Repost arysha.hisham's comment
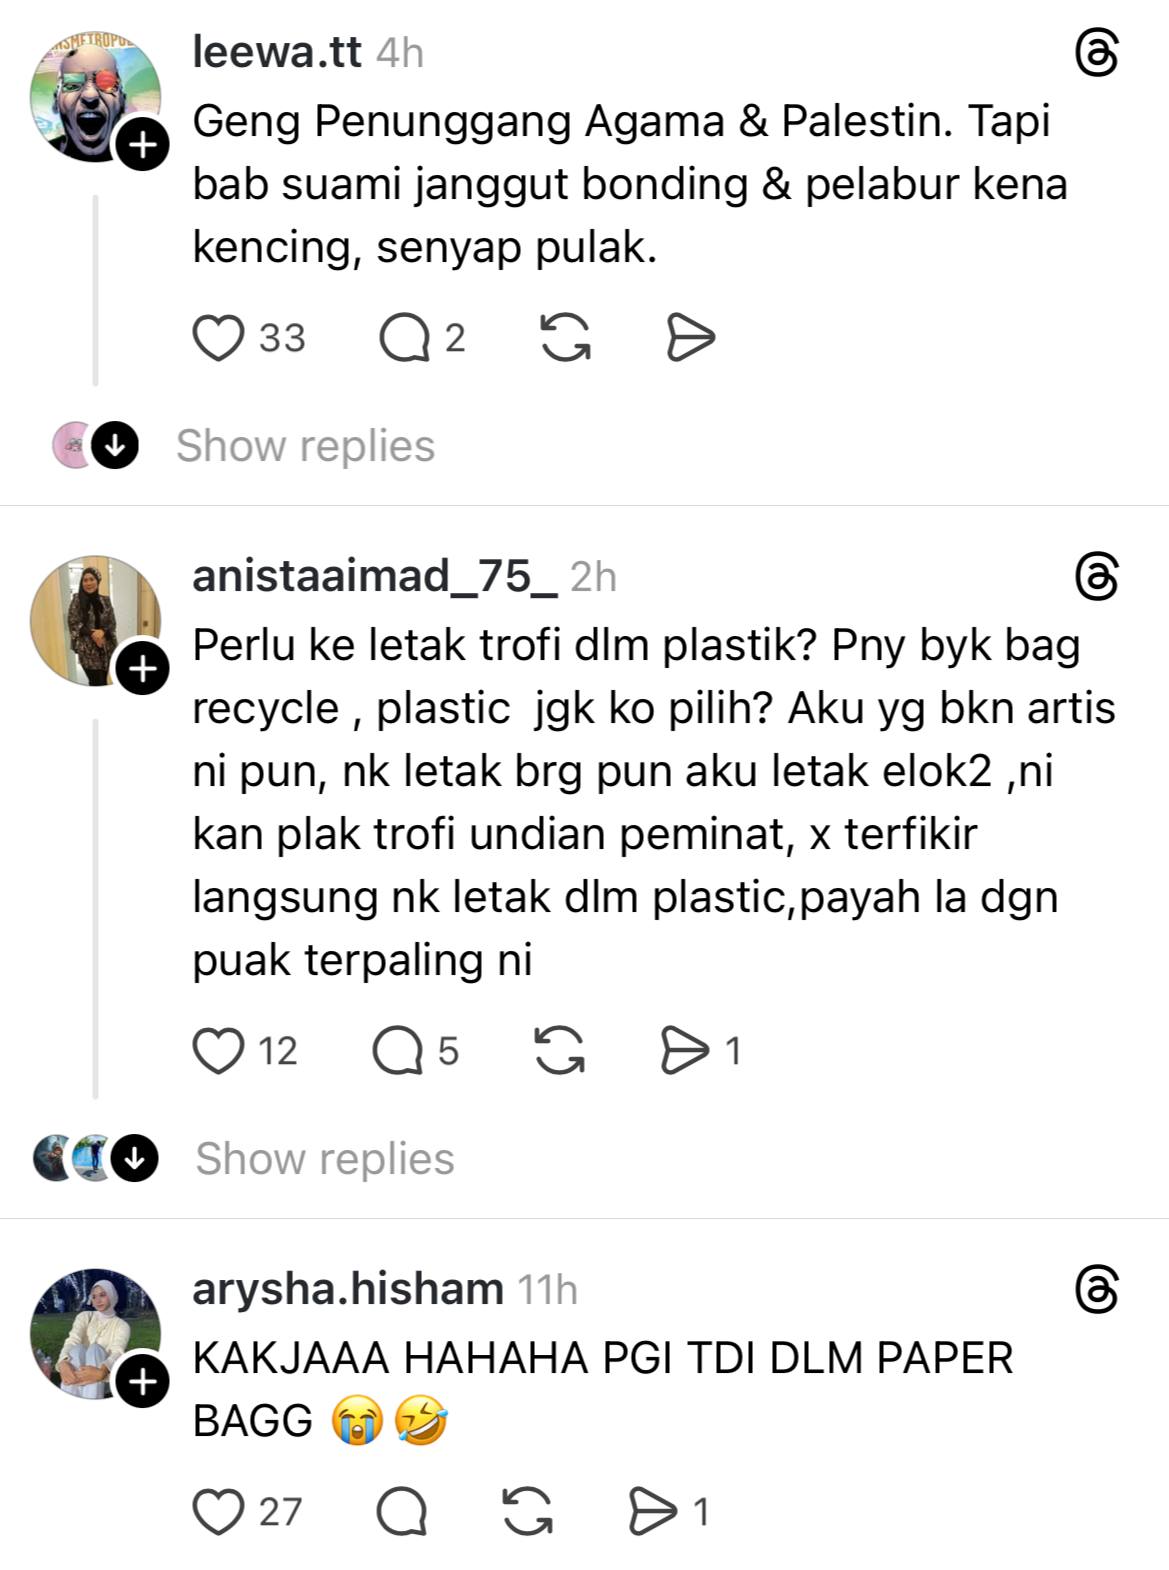Image resolution: width=1169 pixels, height=1570 pixels. coord(527,1510)
